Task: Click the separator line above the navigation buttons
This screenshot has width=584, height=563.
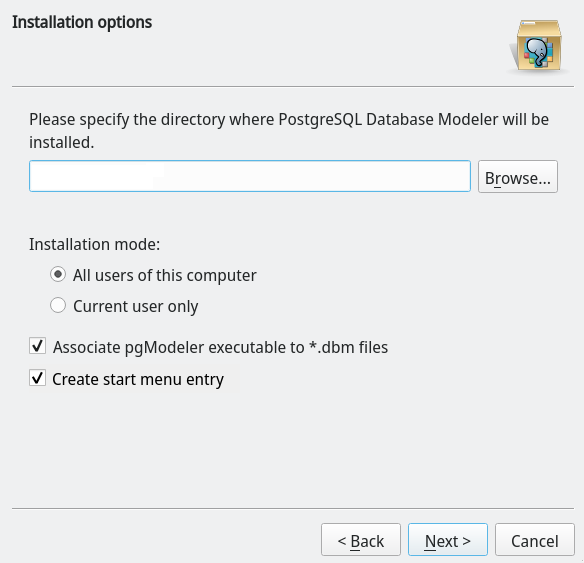Action: coord(293,508)
